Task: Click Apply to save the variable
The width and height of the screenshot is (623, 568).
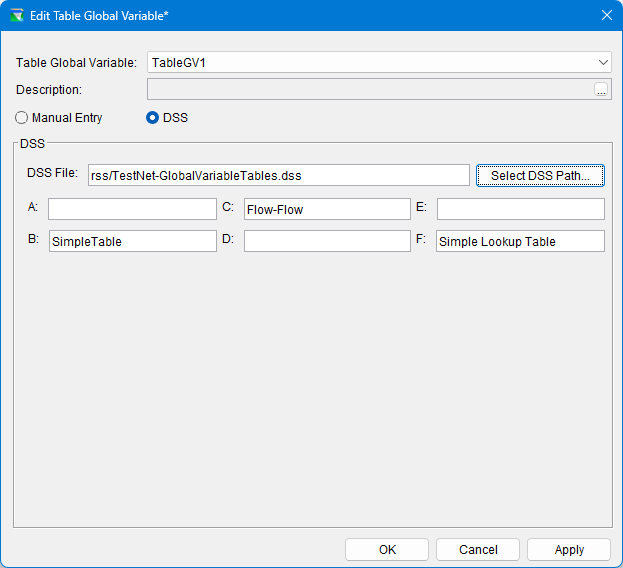Action: coord(569,549)
